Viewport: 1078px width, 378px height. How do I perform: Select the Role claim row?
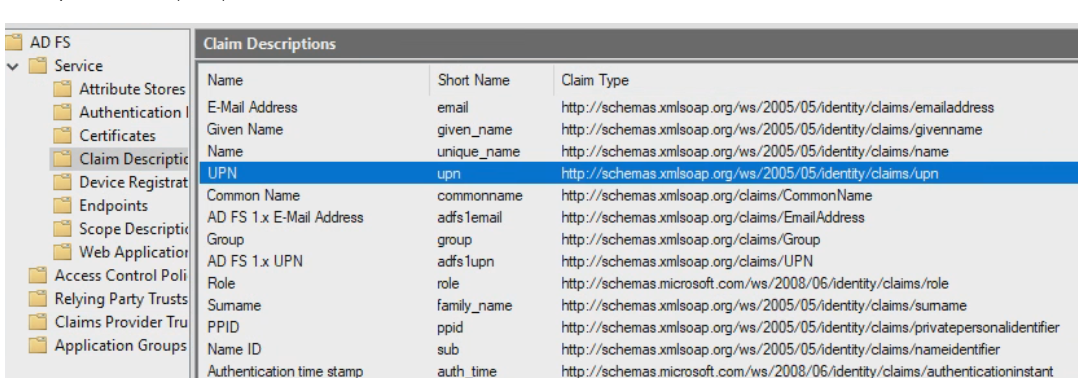pos(639,283)
